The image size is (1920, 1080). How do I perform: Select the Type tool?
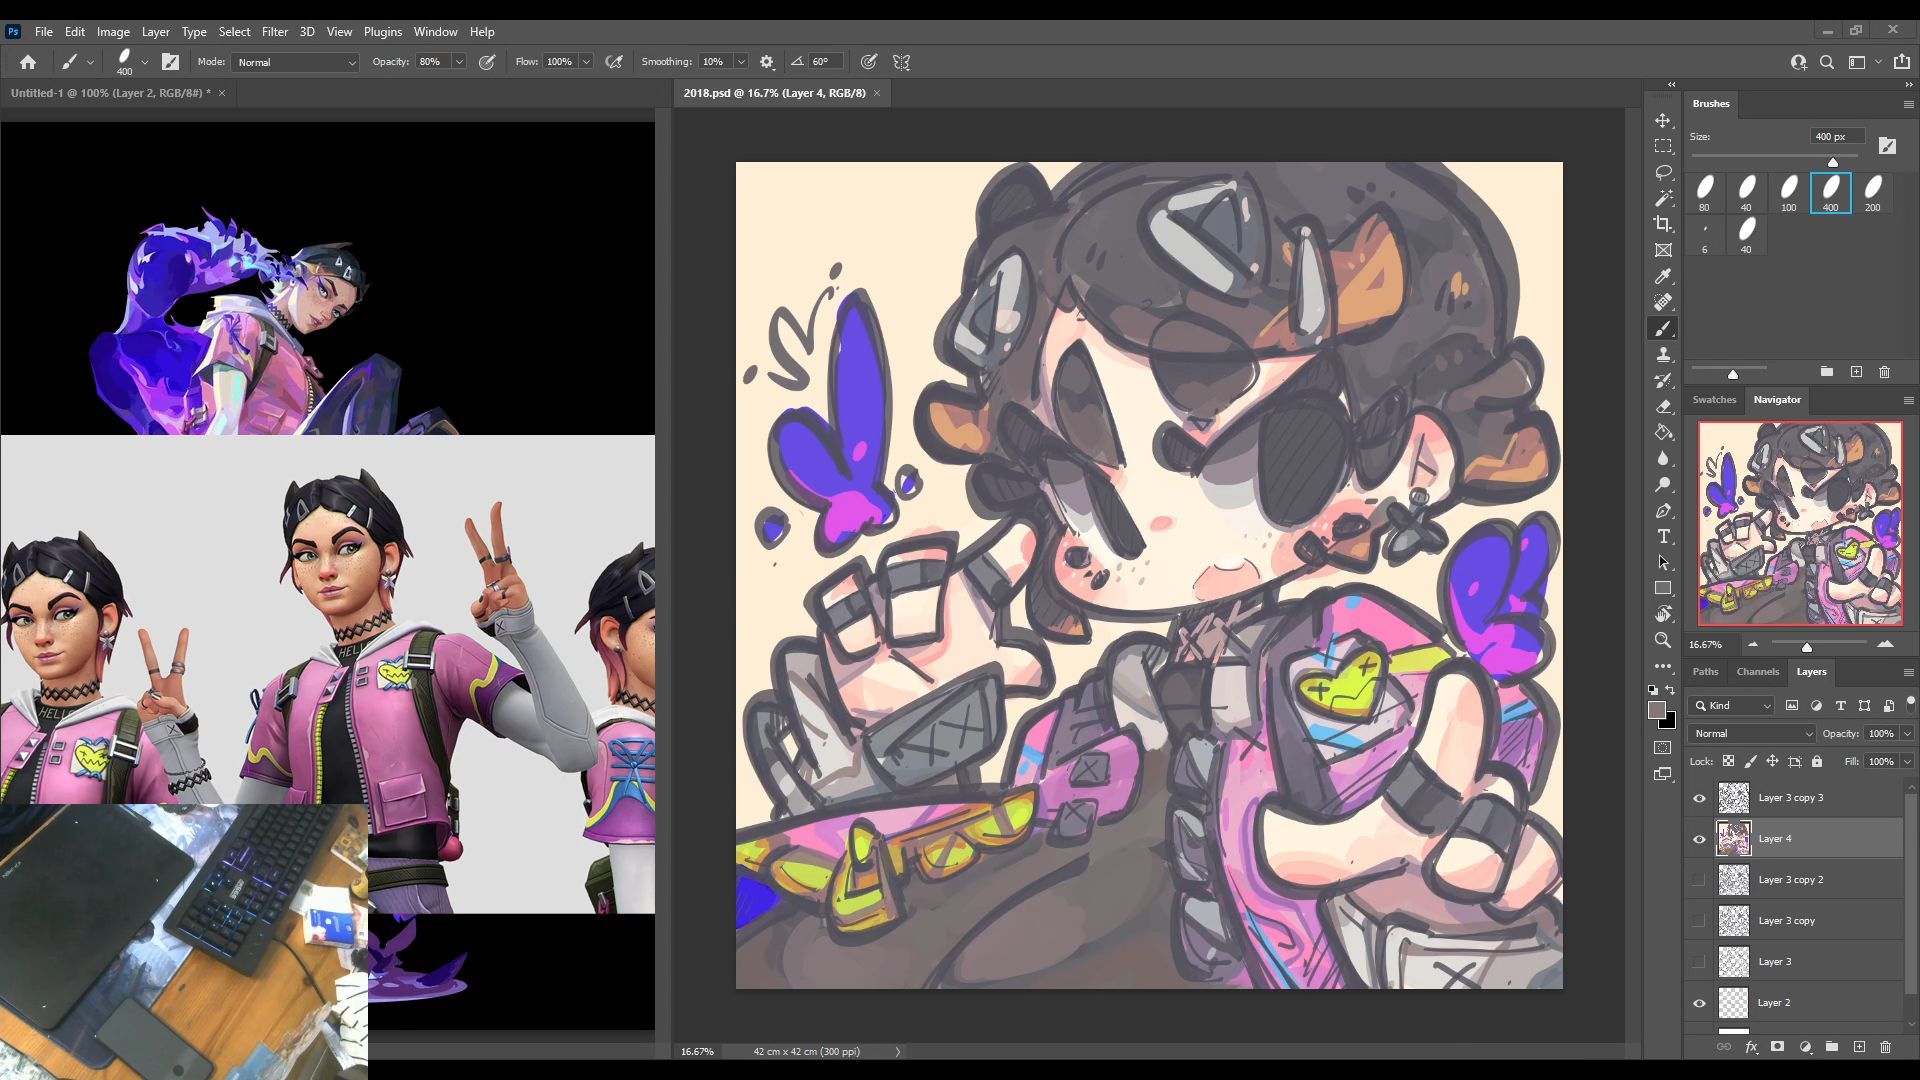coord(1663,536)
